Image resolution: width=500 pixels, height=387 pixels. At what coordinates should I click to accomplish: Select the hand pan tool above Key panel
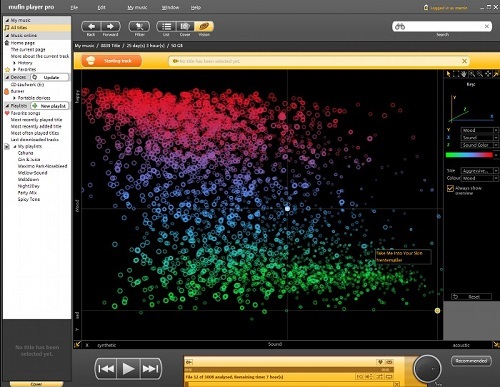click(x=464, y=74)
